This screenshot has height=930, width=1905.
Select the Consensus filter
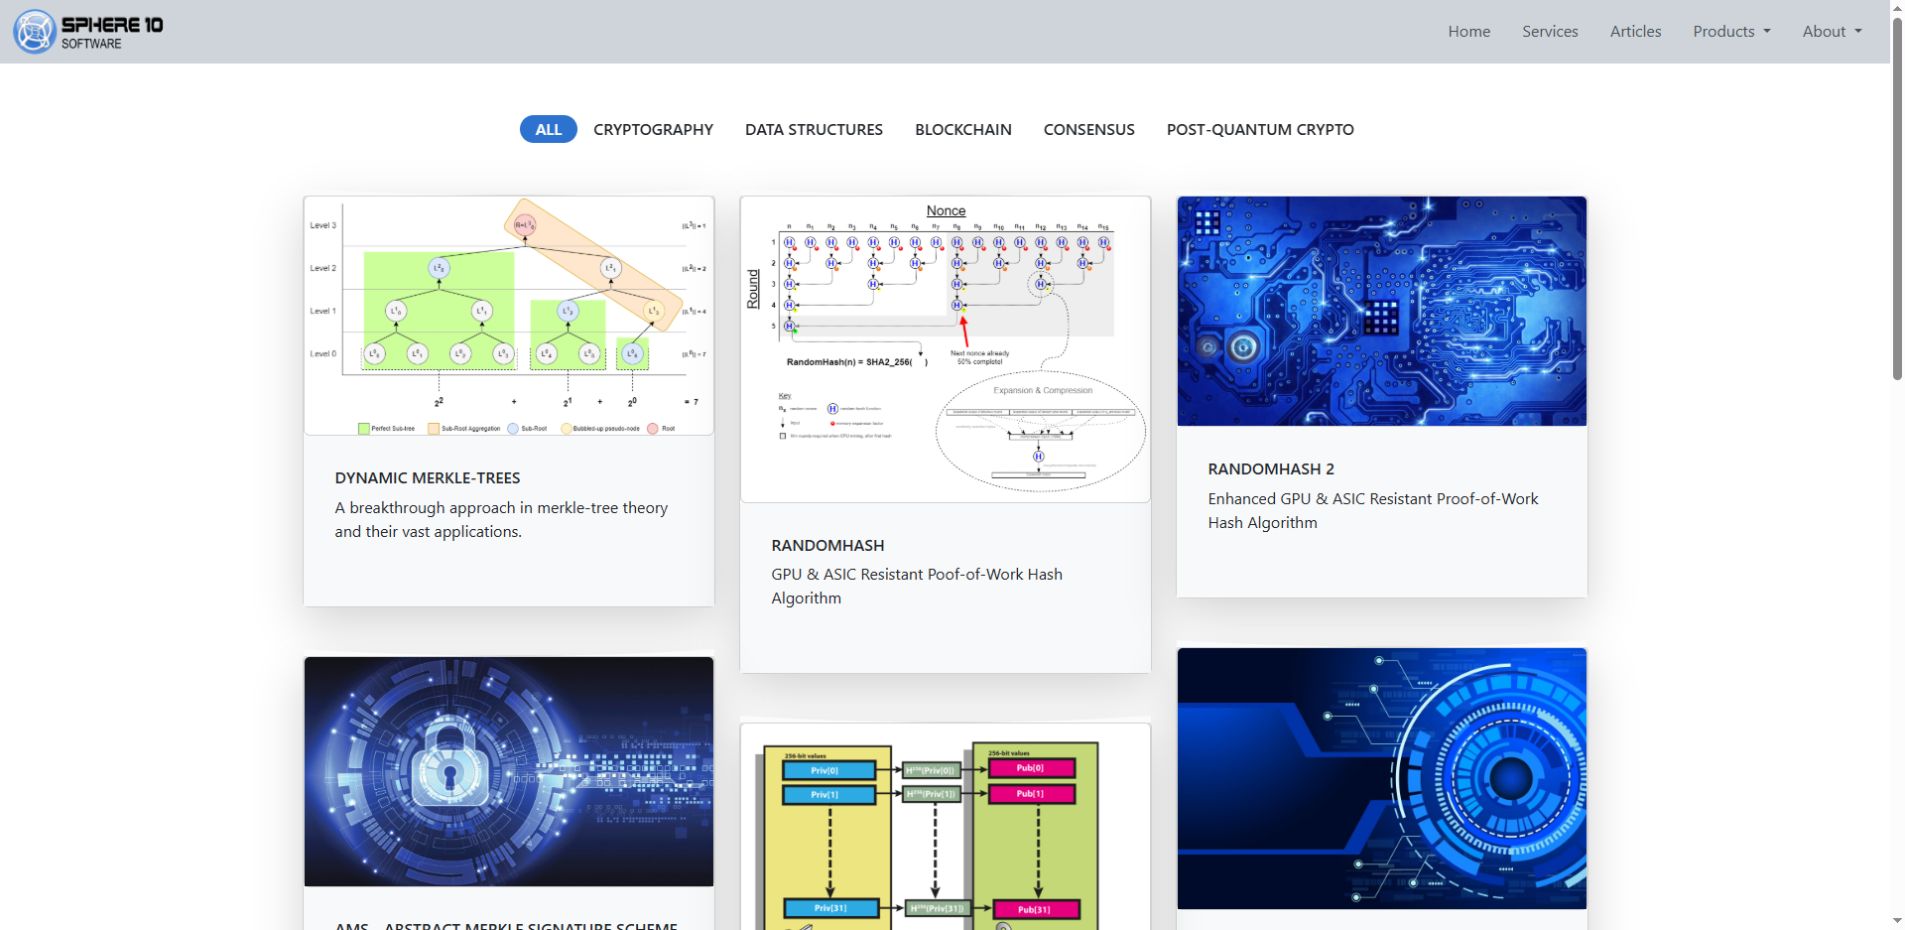point(1088,129)
